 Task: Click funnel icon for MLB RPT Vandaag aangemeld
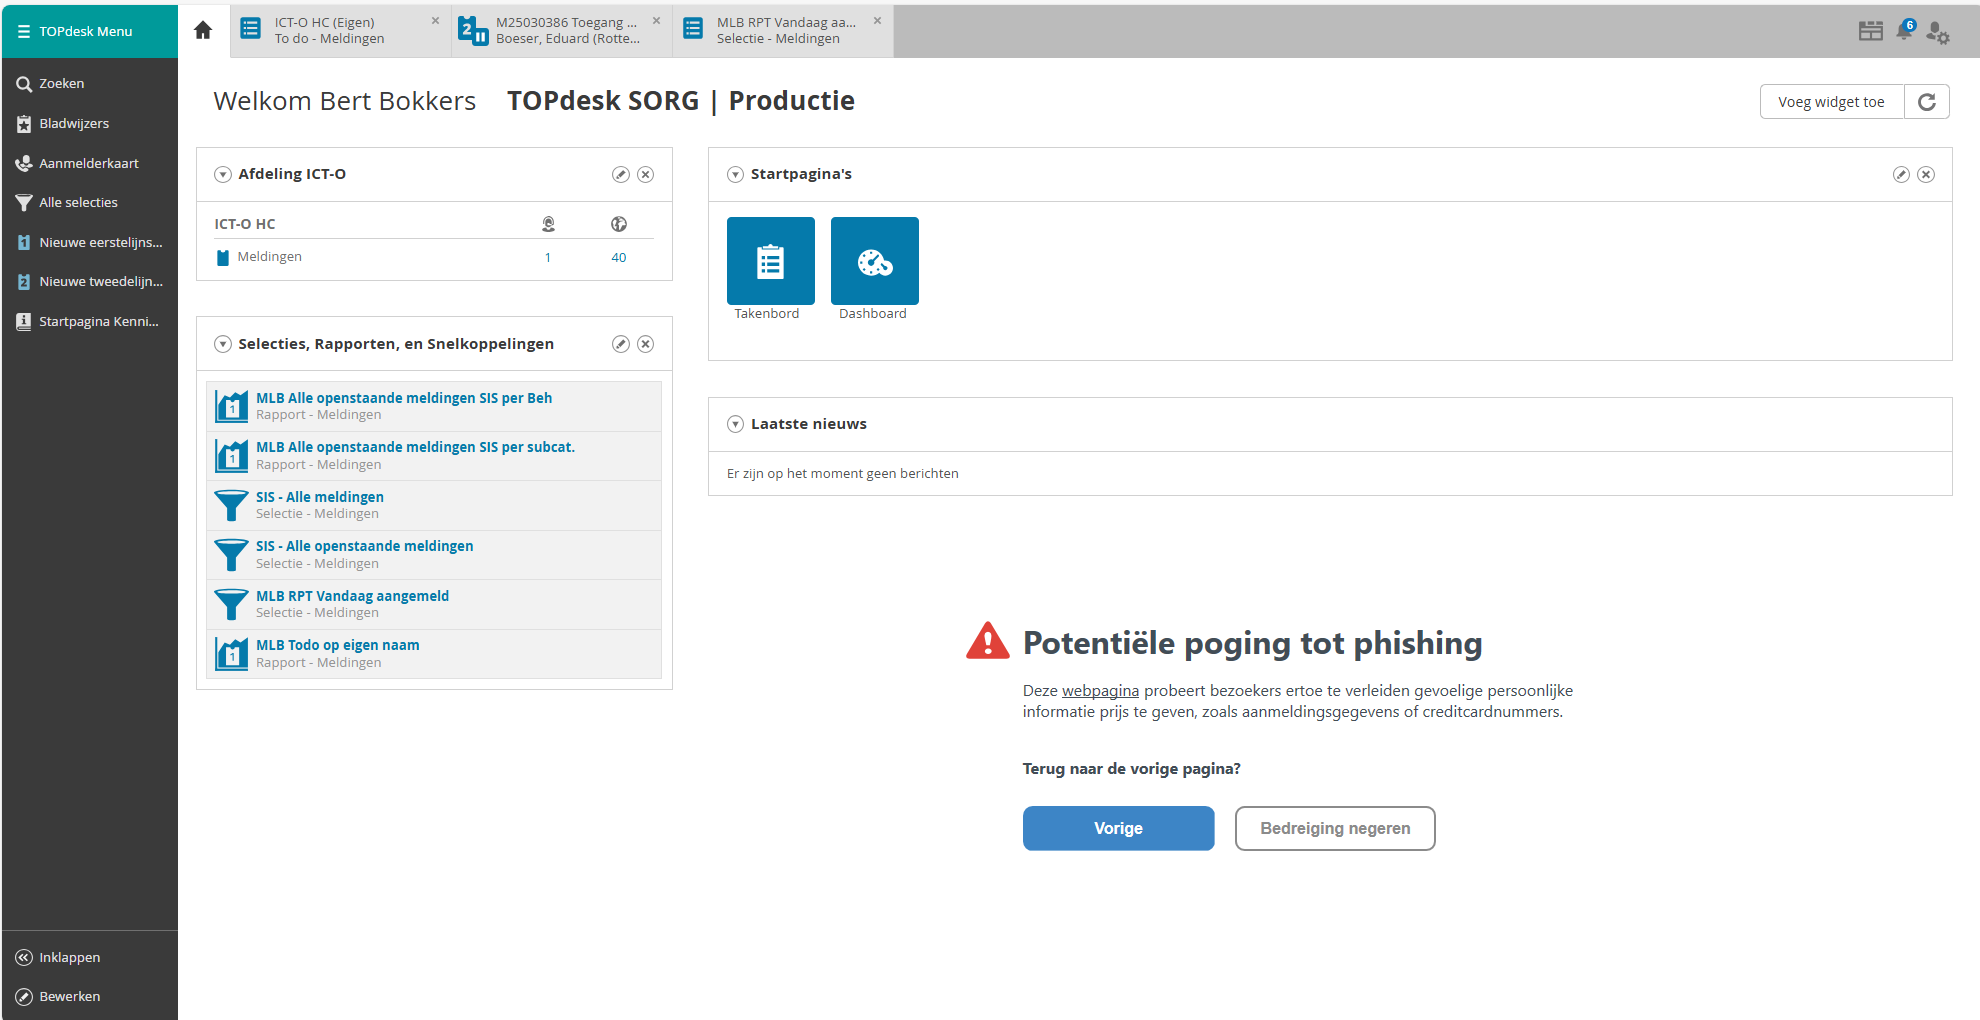(x=232, y=604)
